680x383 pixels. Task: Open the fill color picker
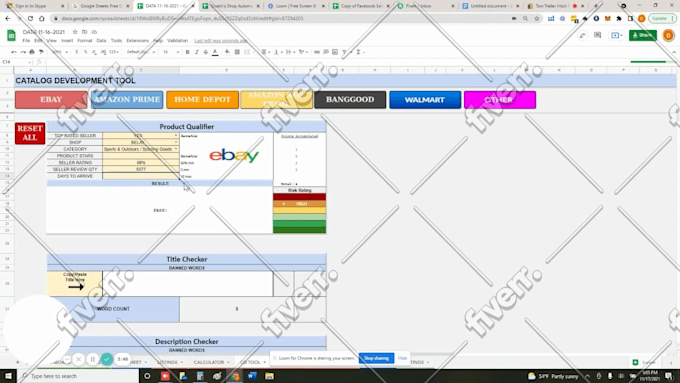227,52
